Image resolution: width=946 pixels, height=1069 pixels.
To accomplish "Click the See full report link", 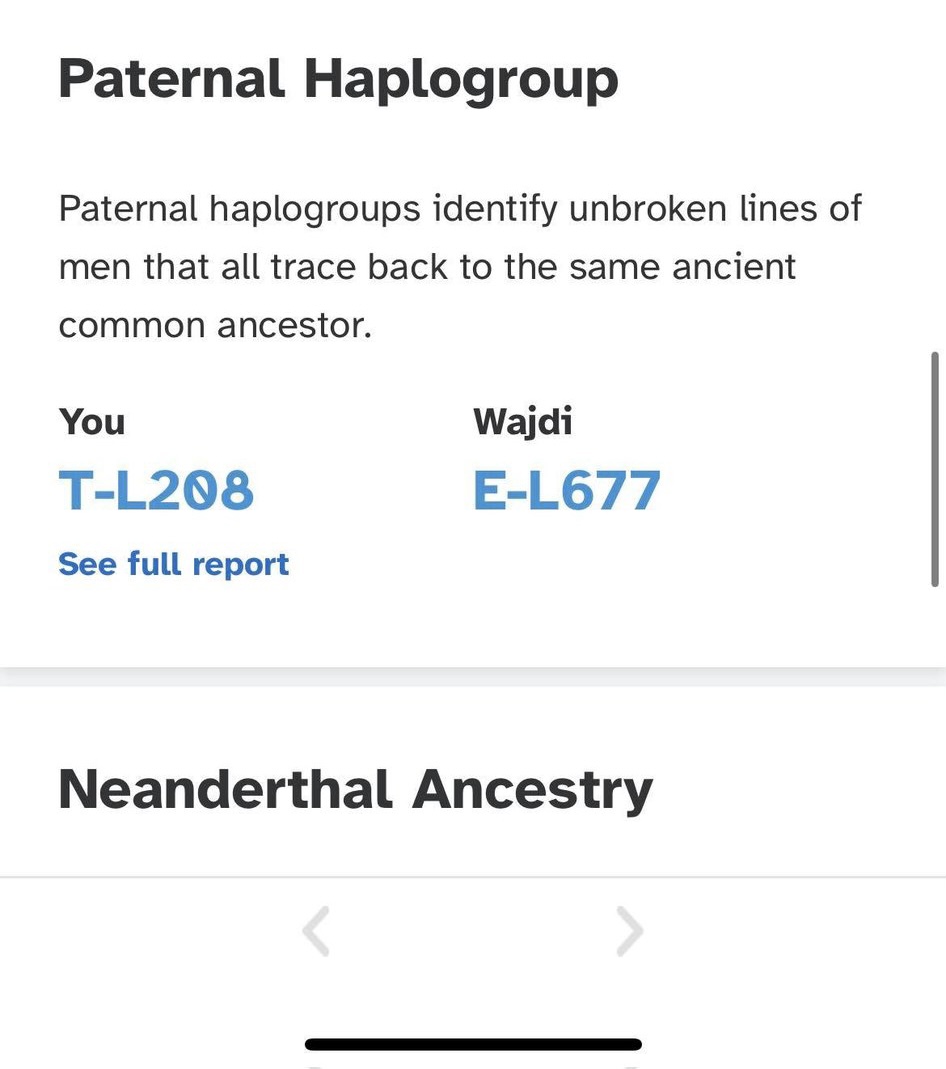I will tap(173, 564).
